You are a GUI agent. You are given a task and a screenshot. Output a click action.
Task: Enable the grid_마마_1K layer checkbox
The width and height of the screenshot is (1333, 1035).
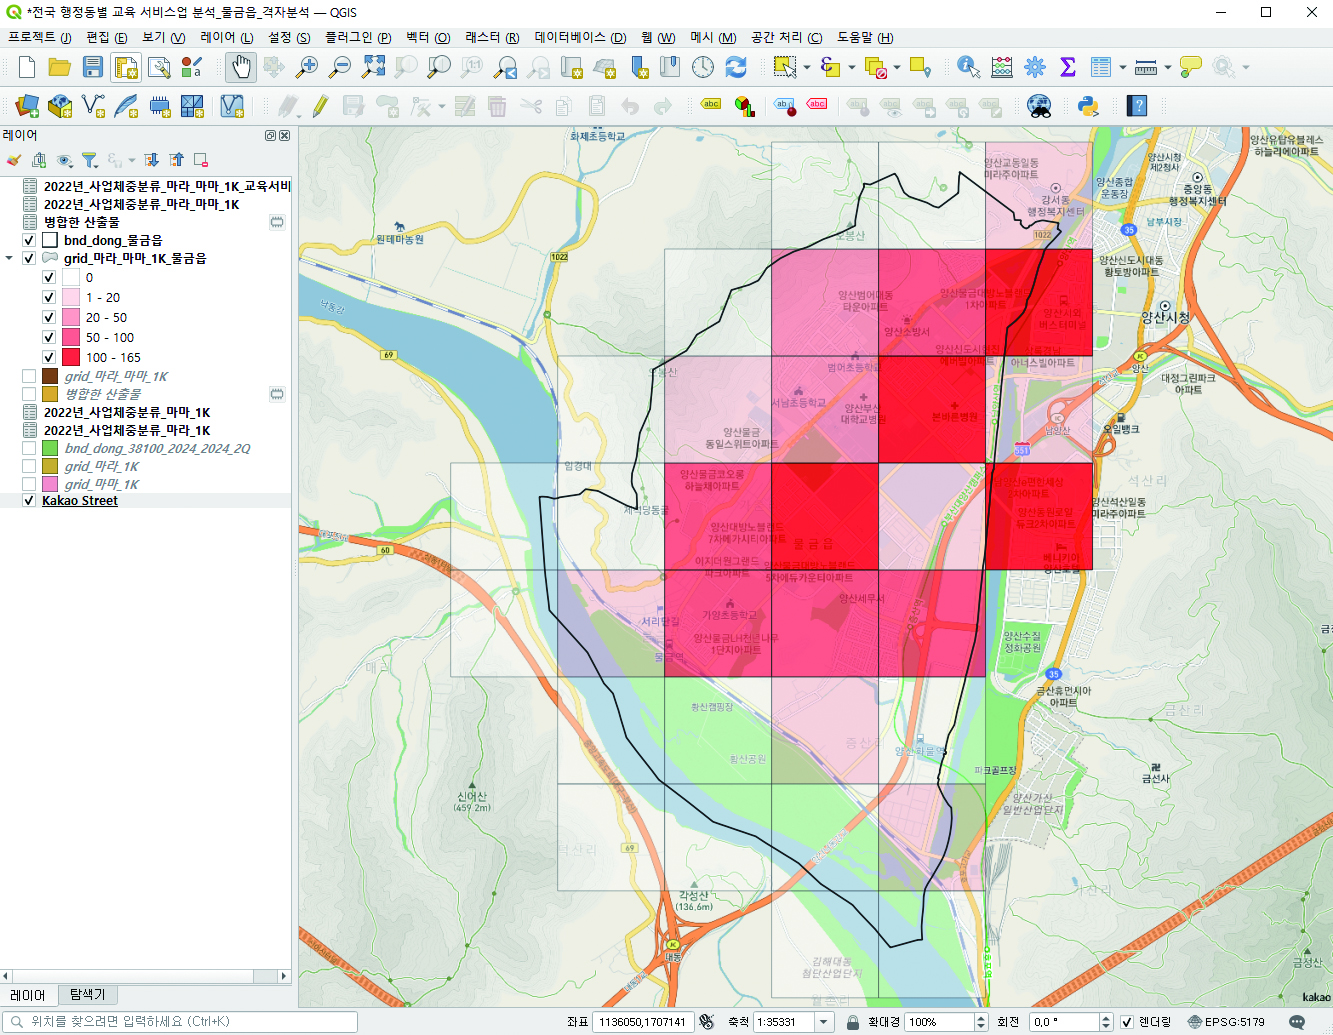click(x=29, y=484)
